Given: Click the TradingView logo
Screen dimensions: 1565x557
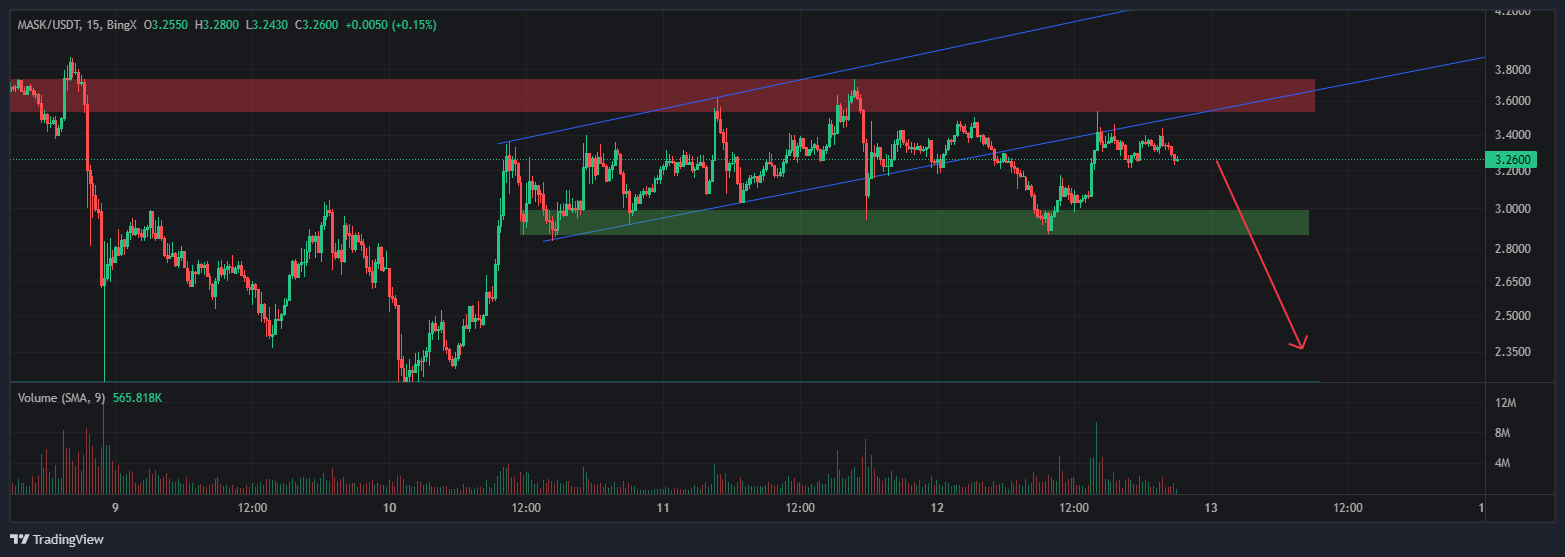Looking at the screenshot, I should [57, 539].
